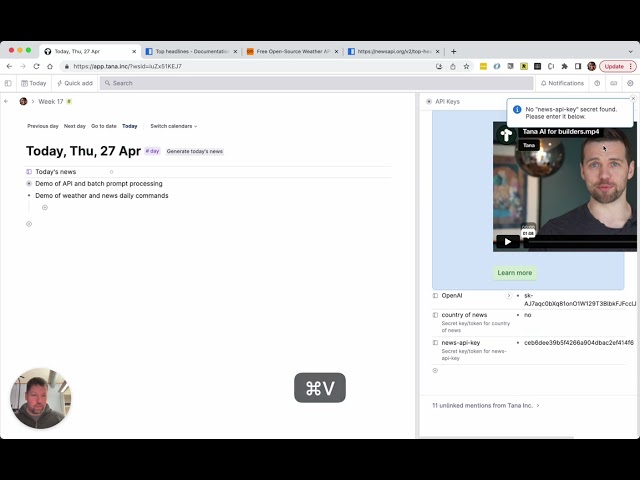Open the browser home page
640x480 pixels.
[x=50, y=66]
